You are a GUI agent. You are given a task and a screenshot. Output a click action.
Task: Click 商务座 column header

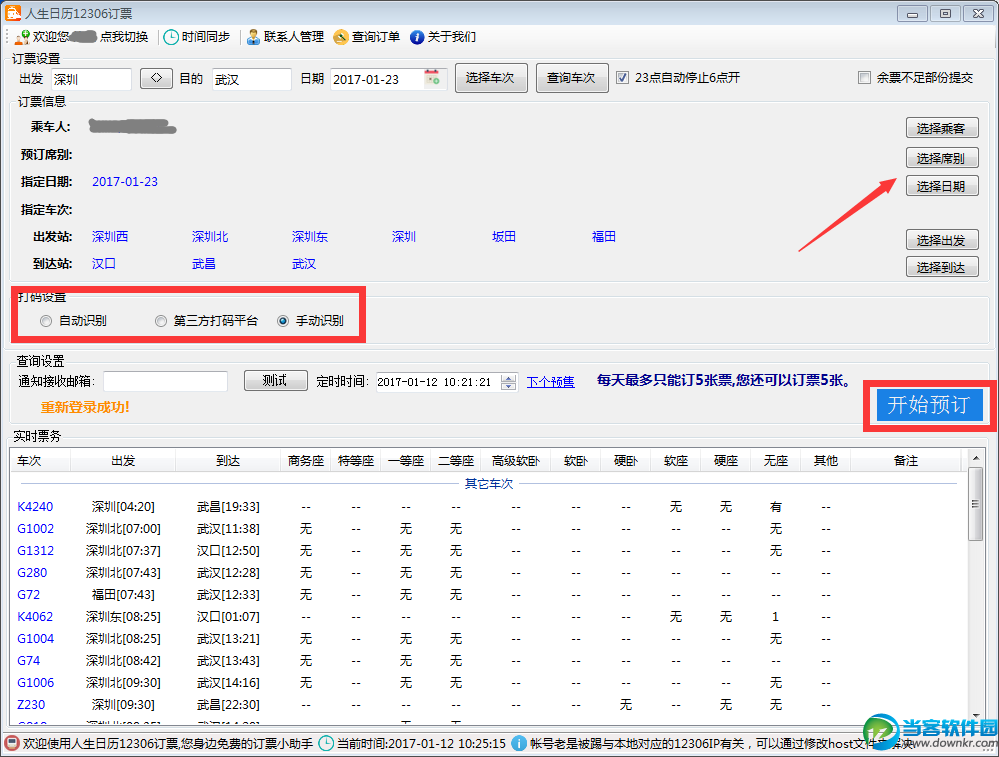tap(306, 460)
